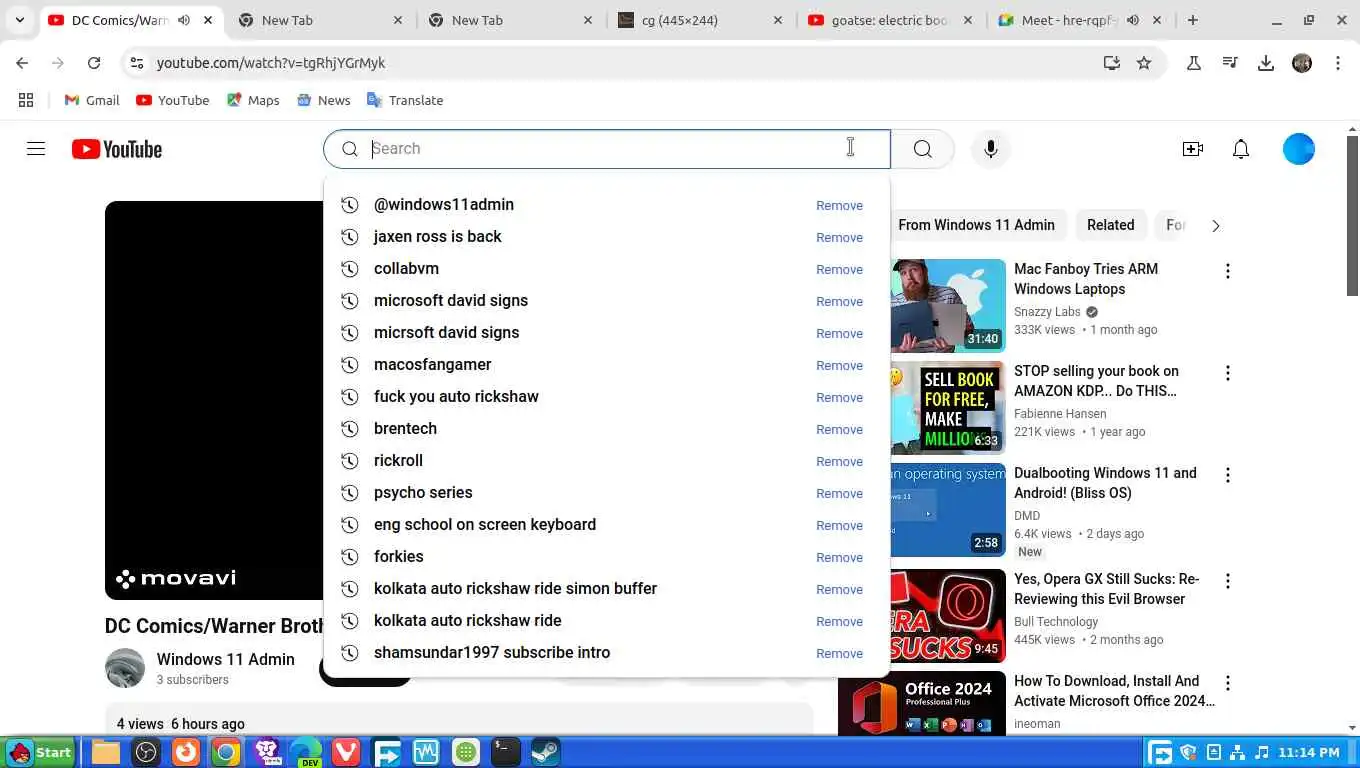The image size is (1360, 768).
Task: Click the address bar URL
Action: [271, 63]
